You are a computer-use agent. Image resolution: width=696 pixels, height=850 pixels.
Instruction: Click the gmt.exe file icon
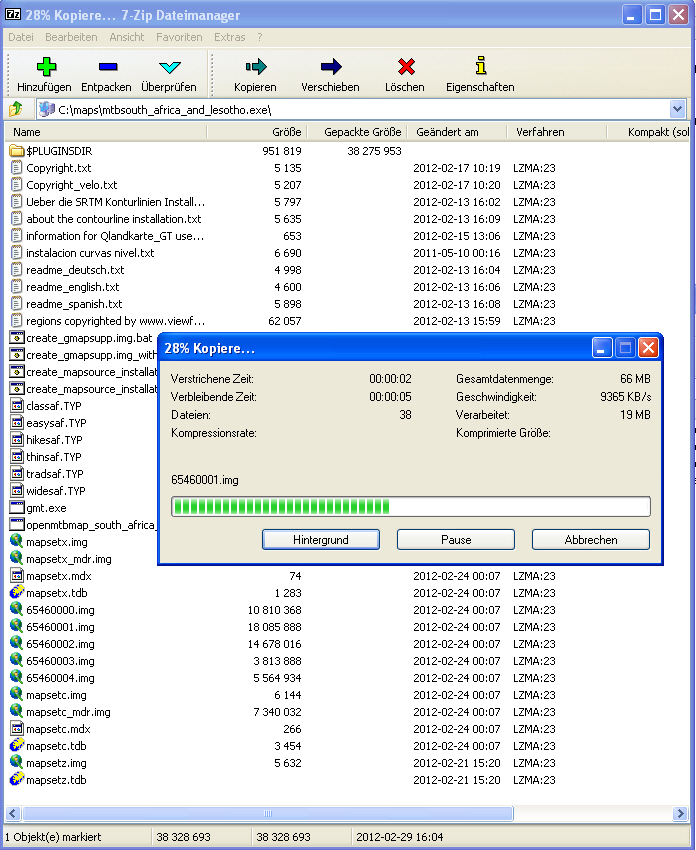pyautogui.click(x=17, y=507)
